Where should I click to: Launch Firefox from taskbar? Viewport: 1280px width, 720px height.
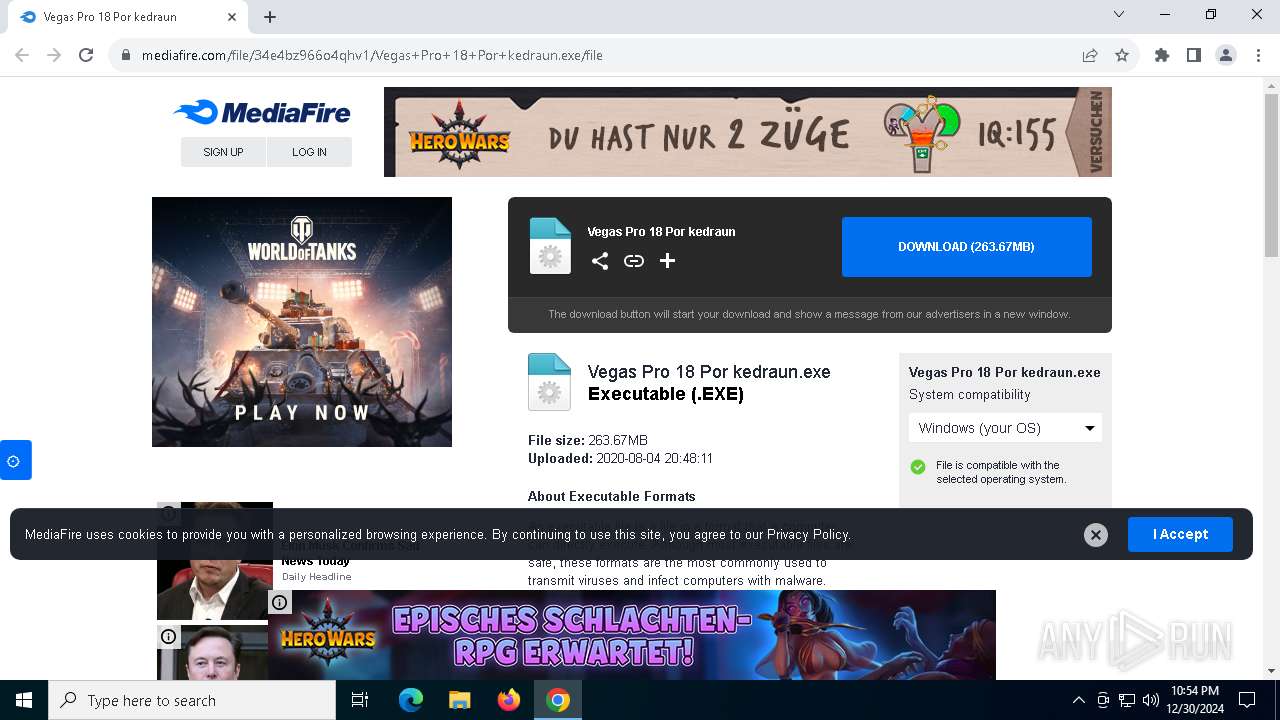click(509, 700)
